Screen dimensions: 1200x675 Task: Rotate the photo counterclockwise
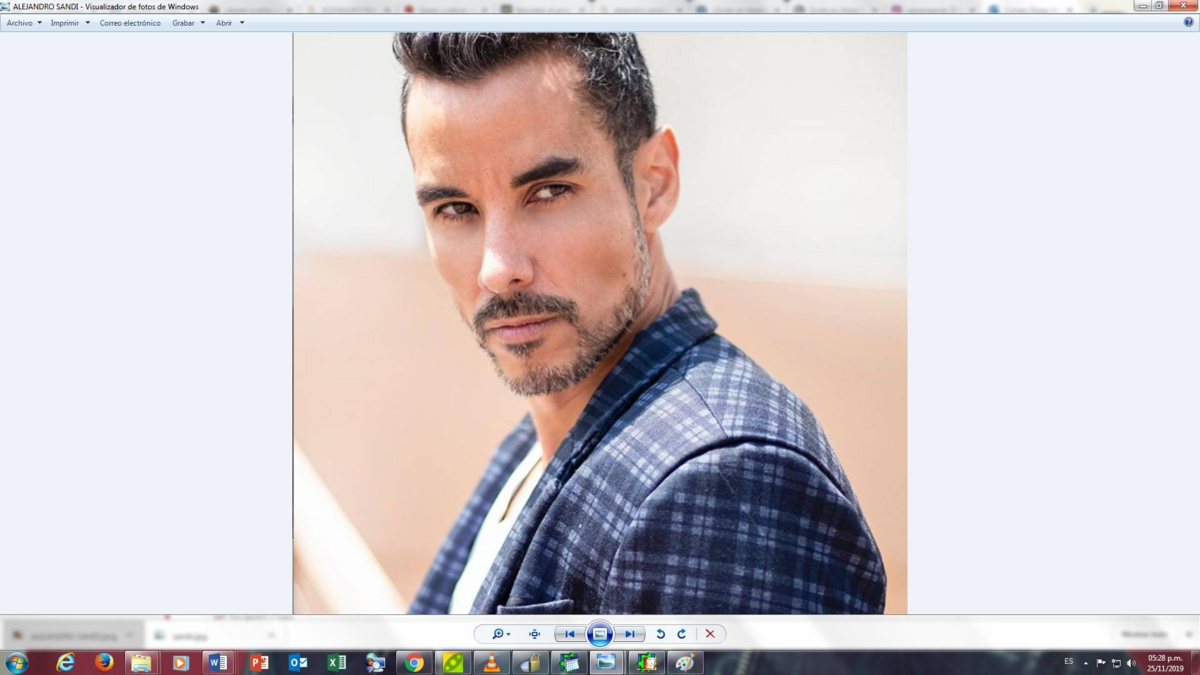click(x=661, y=634)
